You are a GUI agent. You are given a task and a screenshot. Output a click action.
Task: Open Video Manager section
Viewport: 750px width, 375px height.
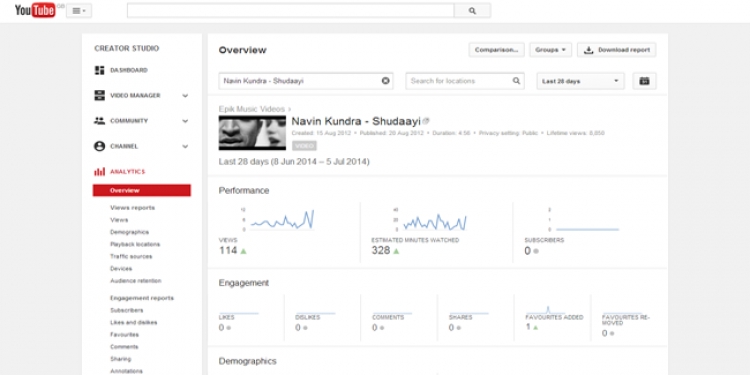pos(135,96)
